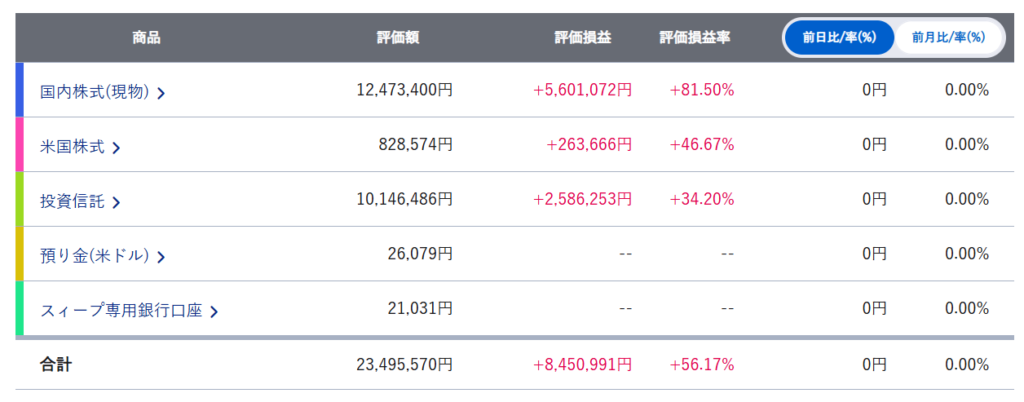Click the chevron beside 預り金(米ドル)

click(161, 256)
